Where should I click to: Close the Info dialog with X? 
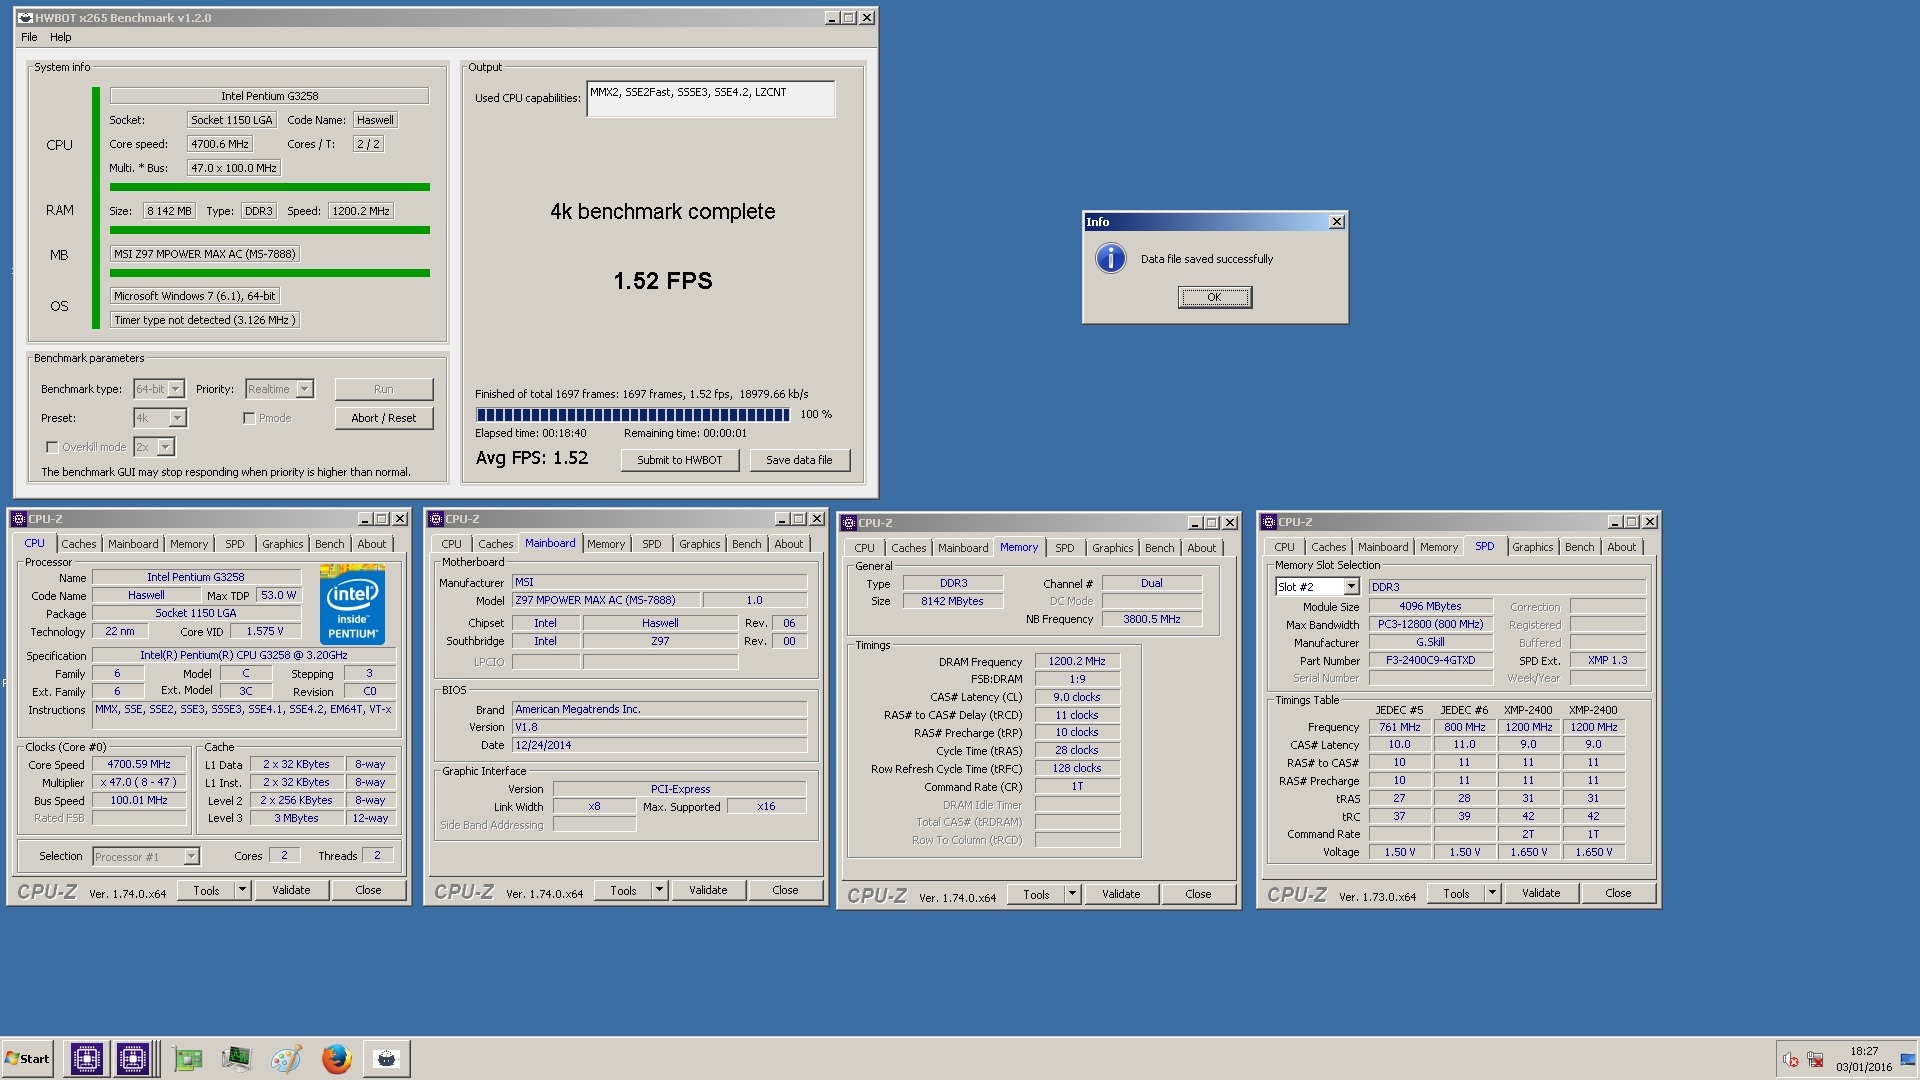coord(1336,222)
